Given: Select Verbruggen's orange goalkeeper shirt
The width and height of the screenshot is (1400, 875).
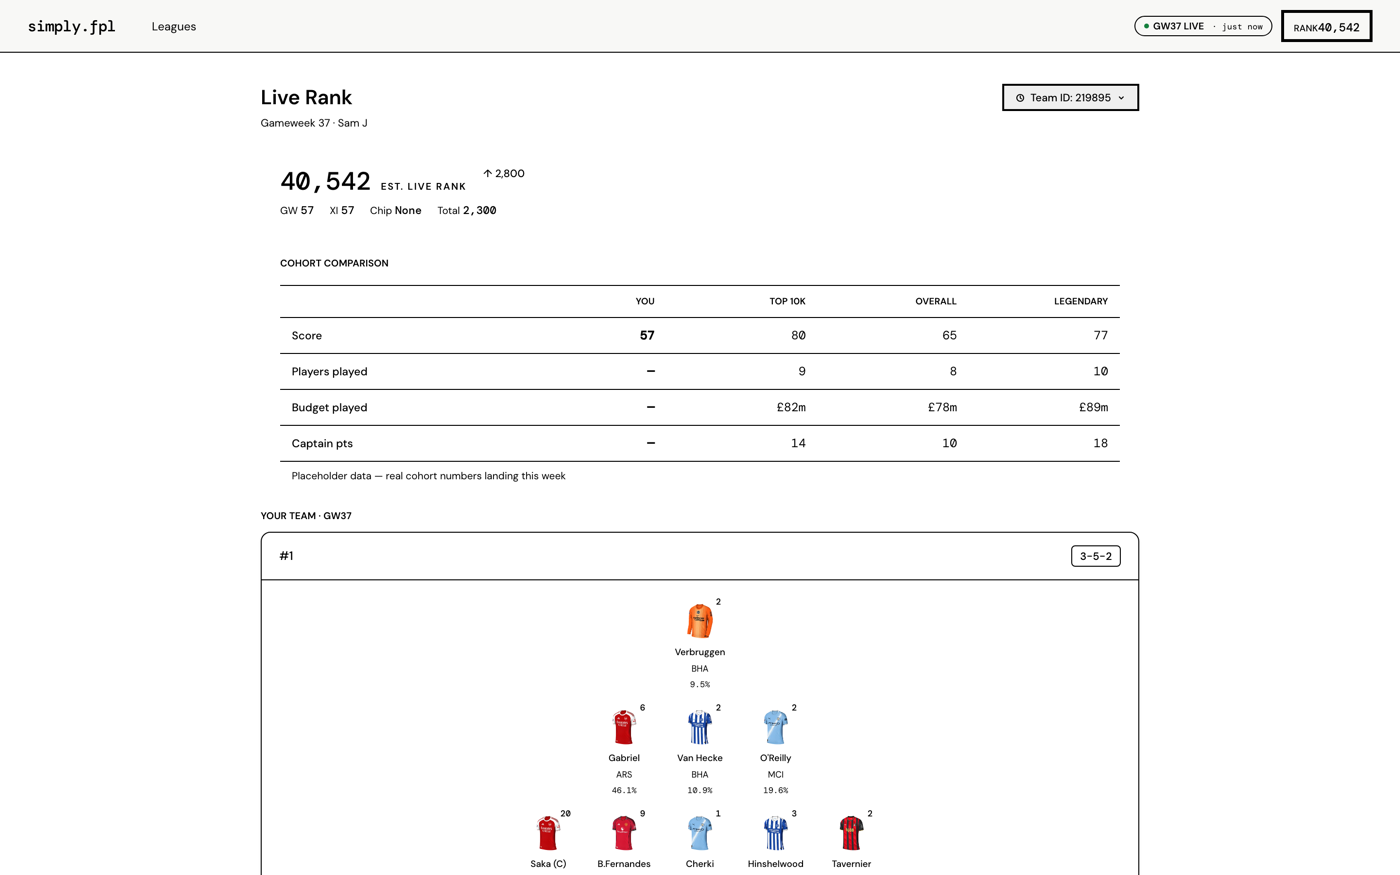Looking at the screenshot, I should click(699, 621).
